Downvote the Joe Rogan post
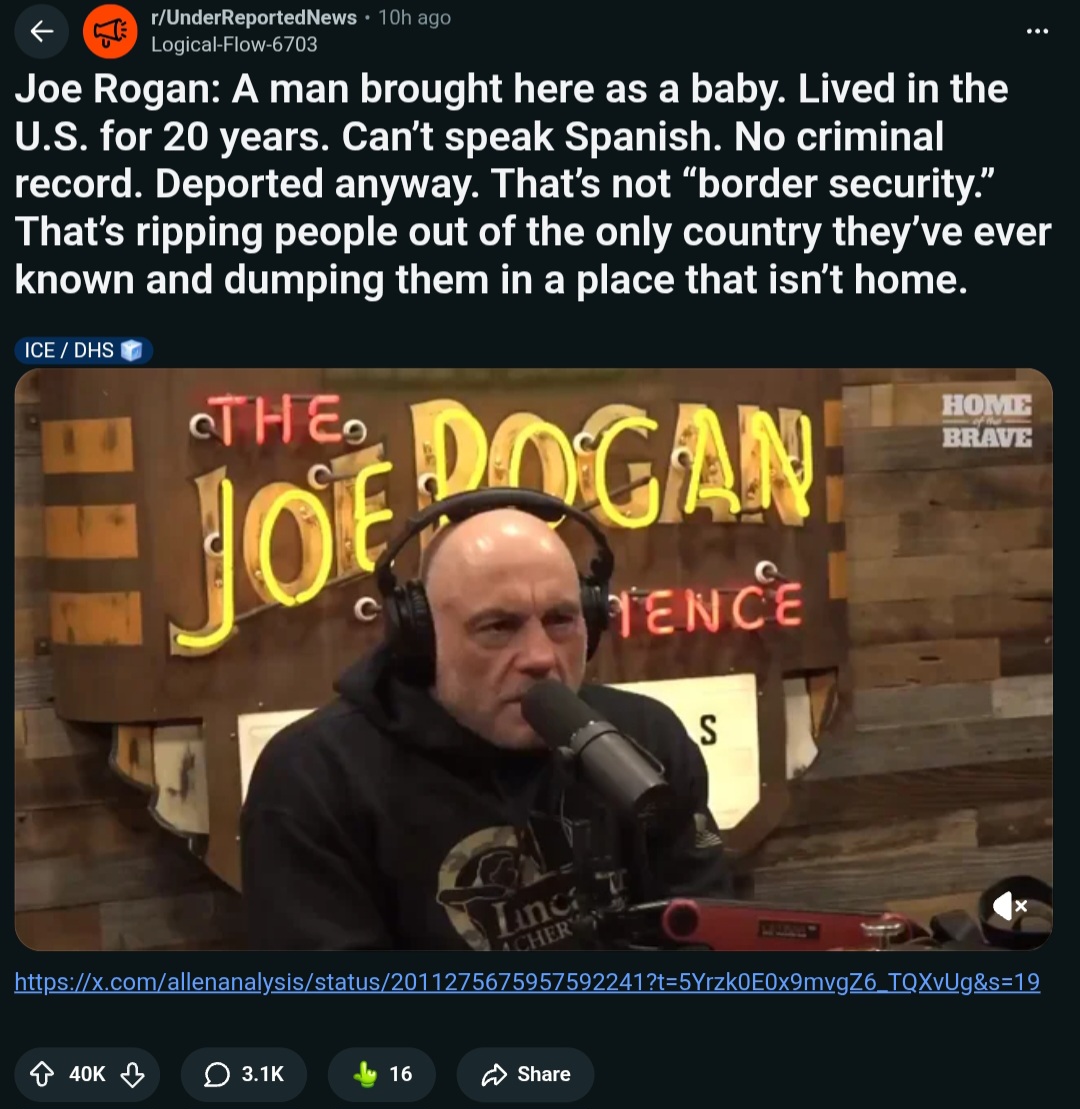The height and width of the screenshot is (1109, 1080). click(x=132, y=1074)
